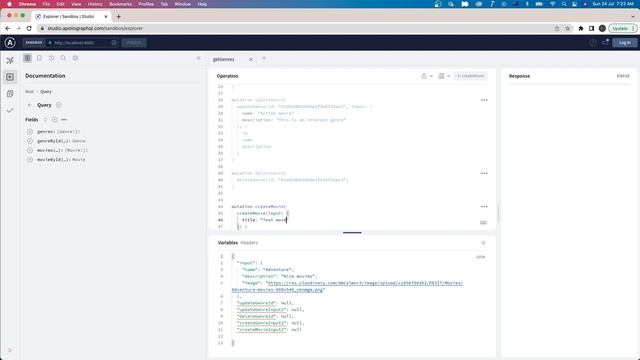
Task: Switch to the getGenres operation tab
Action: point(224,59)
